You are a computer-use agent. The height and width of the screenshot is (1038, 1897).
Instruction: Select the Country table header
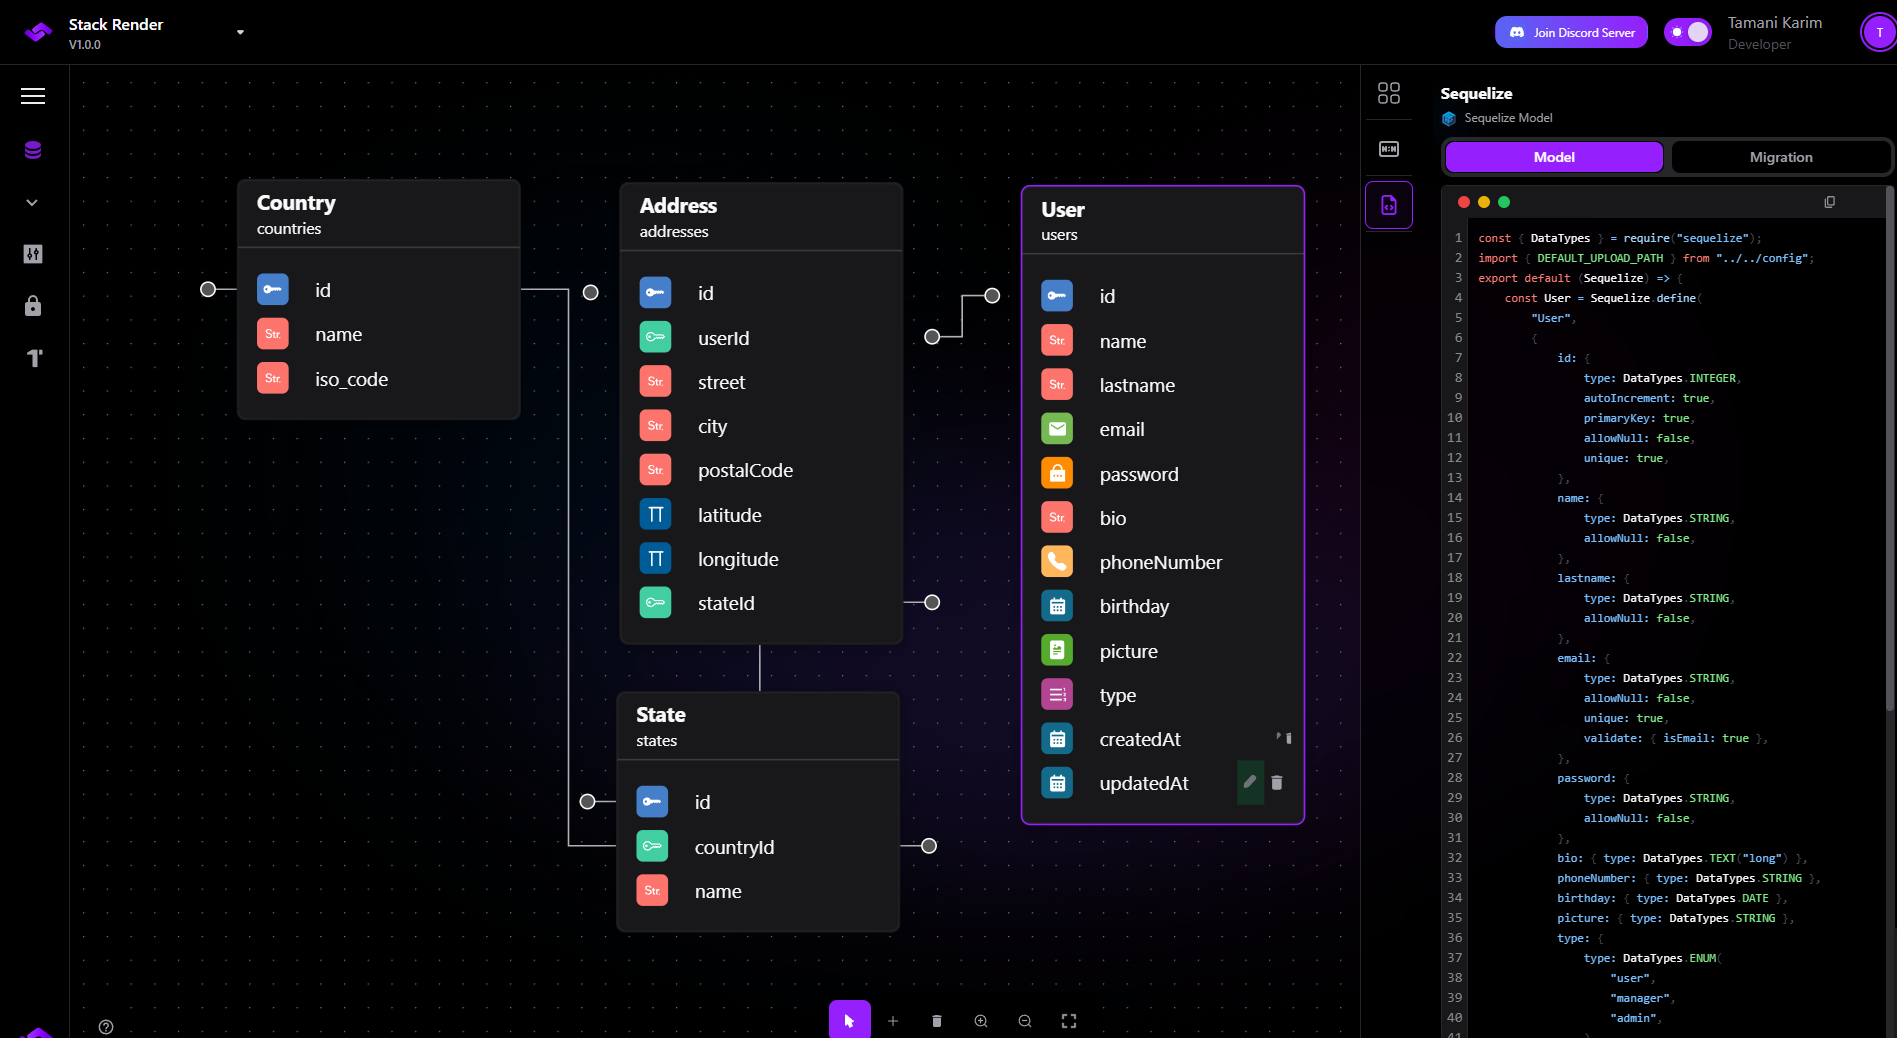click(x=379, y=214)
